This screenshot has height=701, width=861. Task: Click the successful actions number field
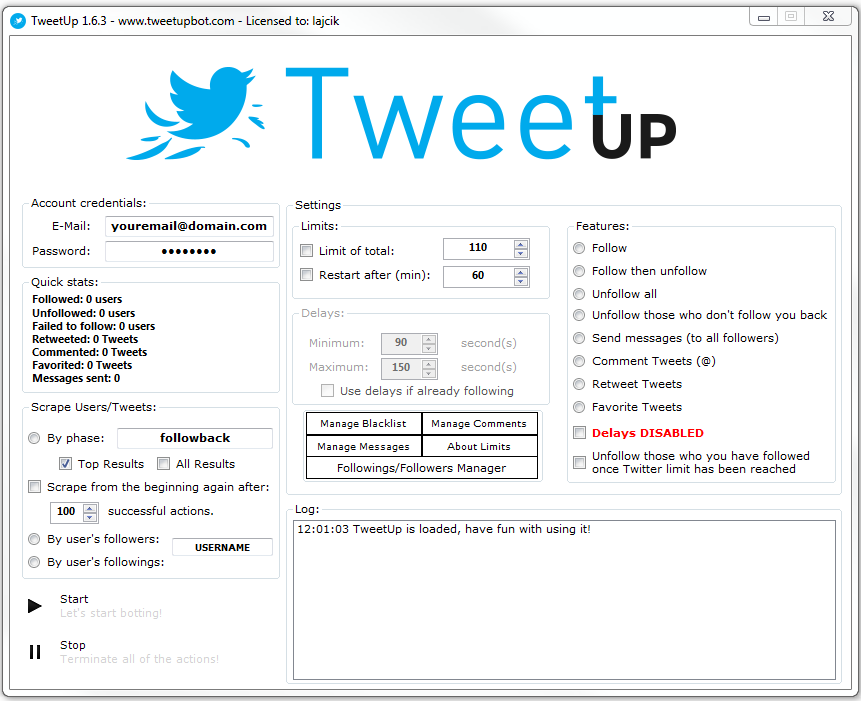click(x=66, y=512)
